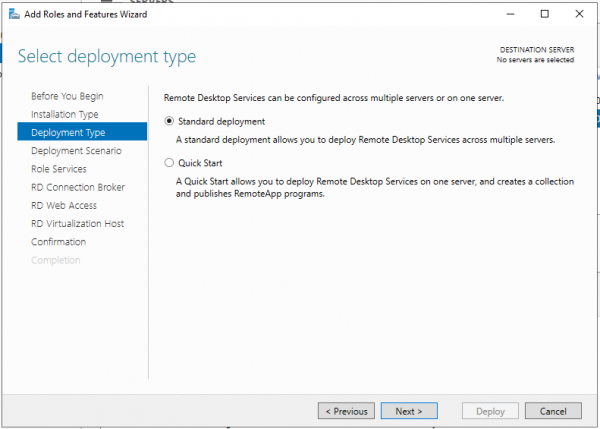Click the disabled Deploy button
The width and height of the screenshot is (600, 429).
[x=490, y=411]
